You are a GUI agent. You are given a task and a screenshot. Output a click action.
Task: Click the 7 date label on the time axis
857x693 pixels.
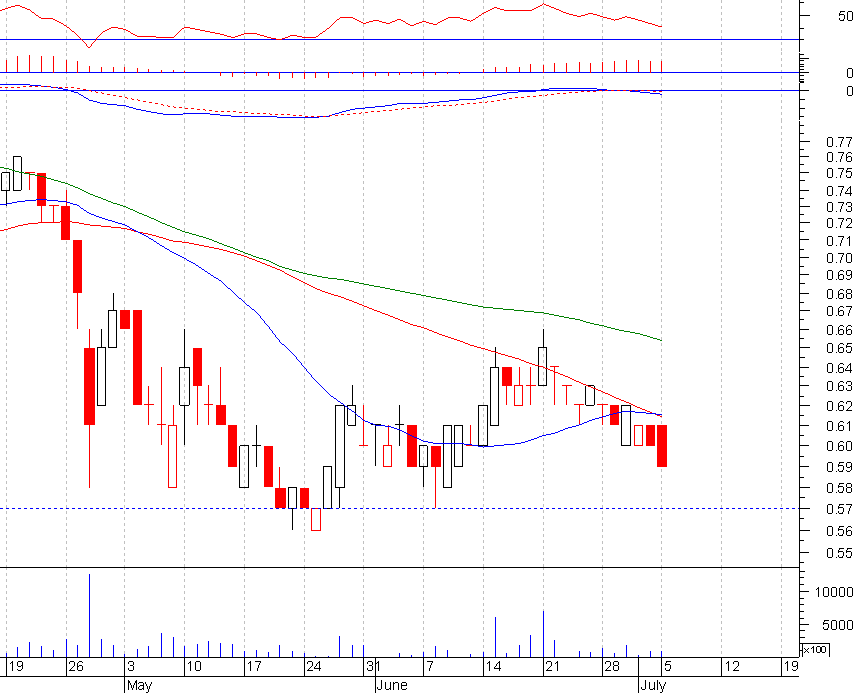pos(430,666)
